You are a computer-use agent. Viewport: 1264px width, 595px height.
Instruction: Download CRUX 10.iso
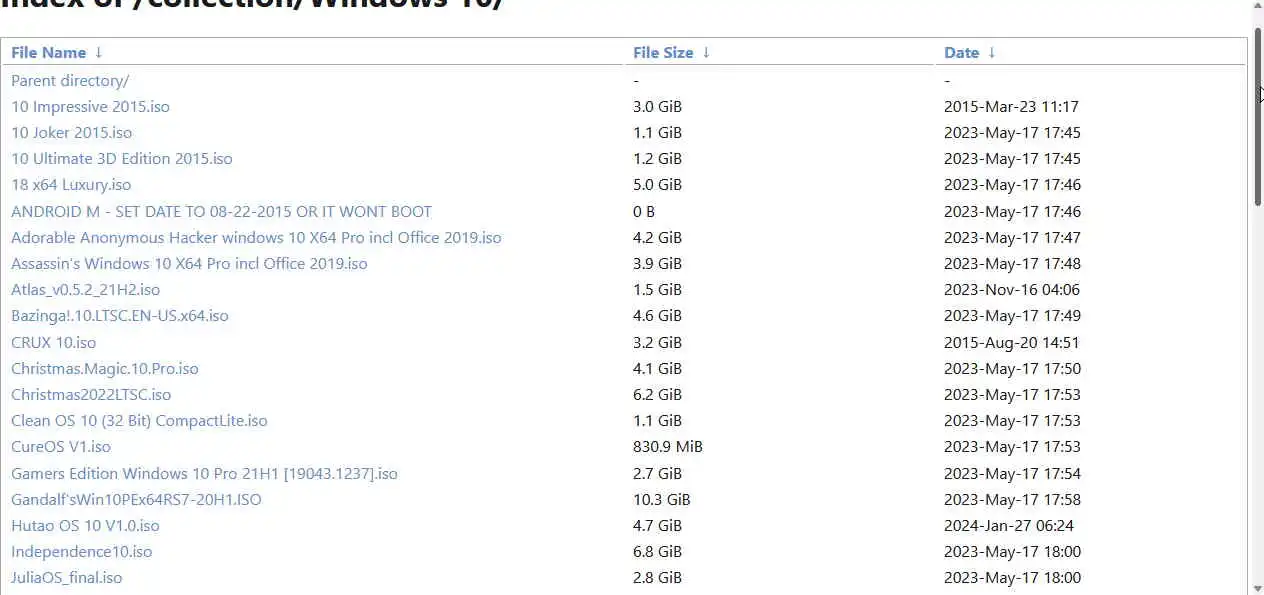(x=53, y=343)
